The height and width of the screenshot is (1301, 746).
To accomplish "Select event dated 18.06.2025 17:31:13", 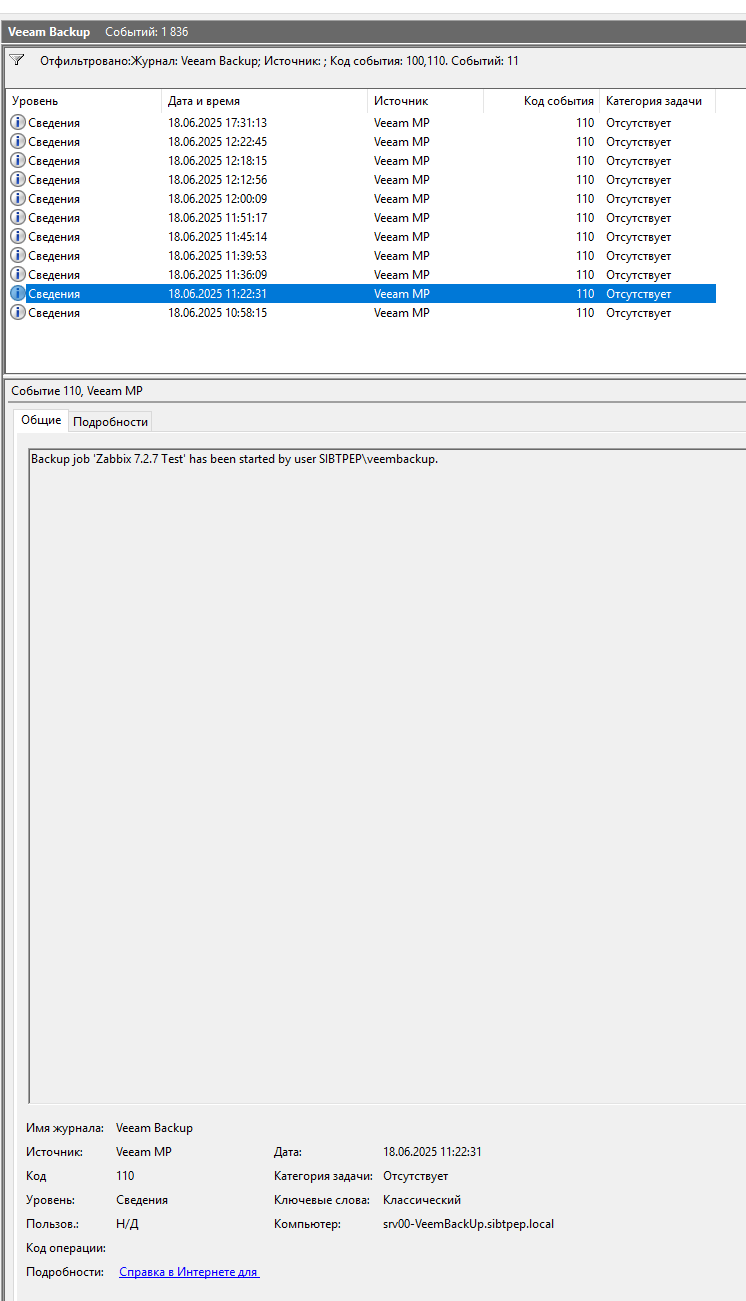I will coord(362,122).
